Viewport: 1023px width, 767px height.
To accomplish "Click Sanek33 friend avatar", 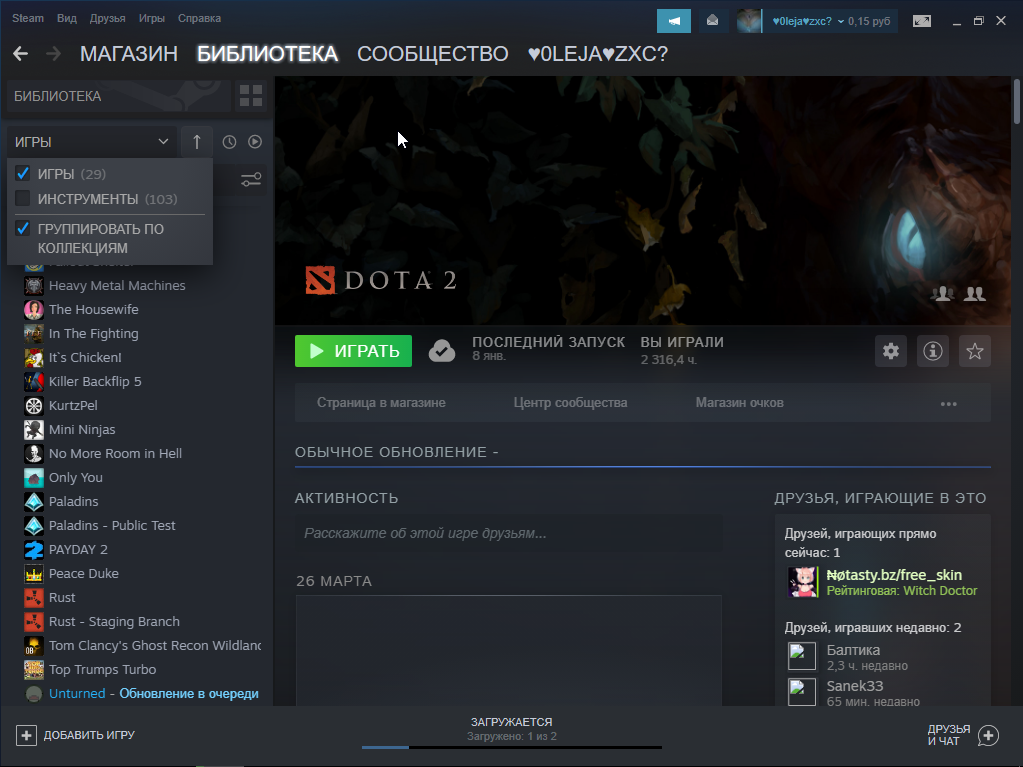I will pyautogui.click(x=802, y=693).
